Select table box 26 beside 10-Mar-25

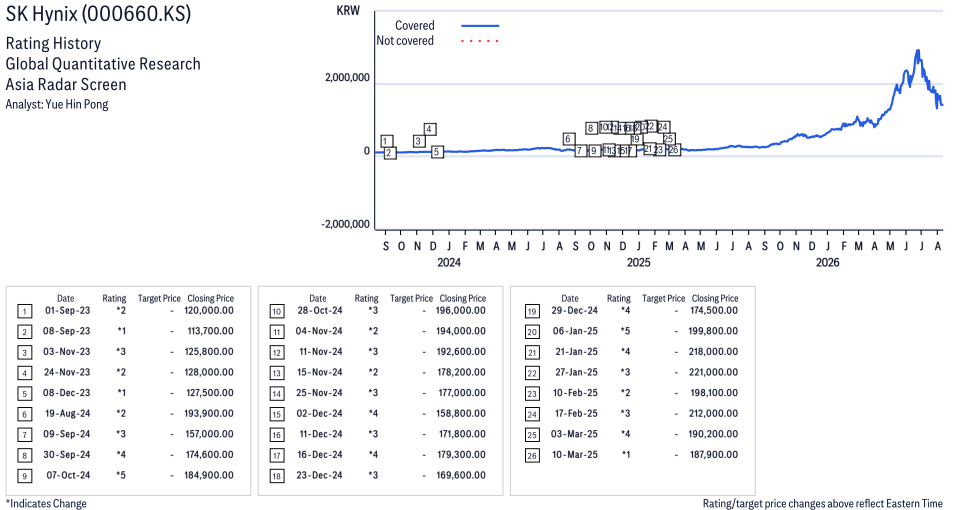point(532,455)
